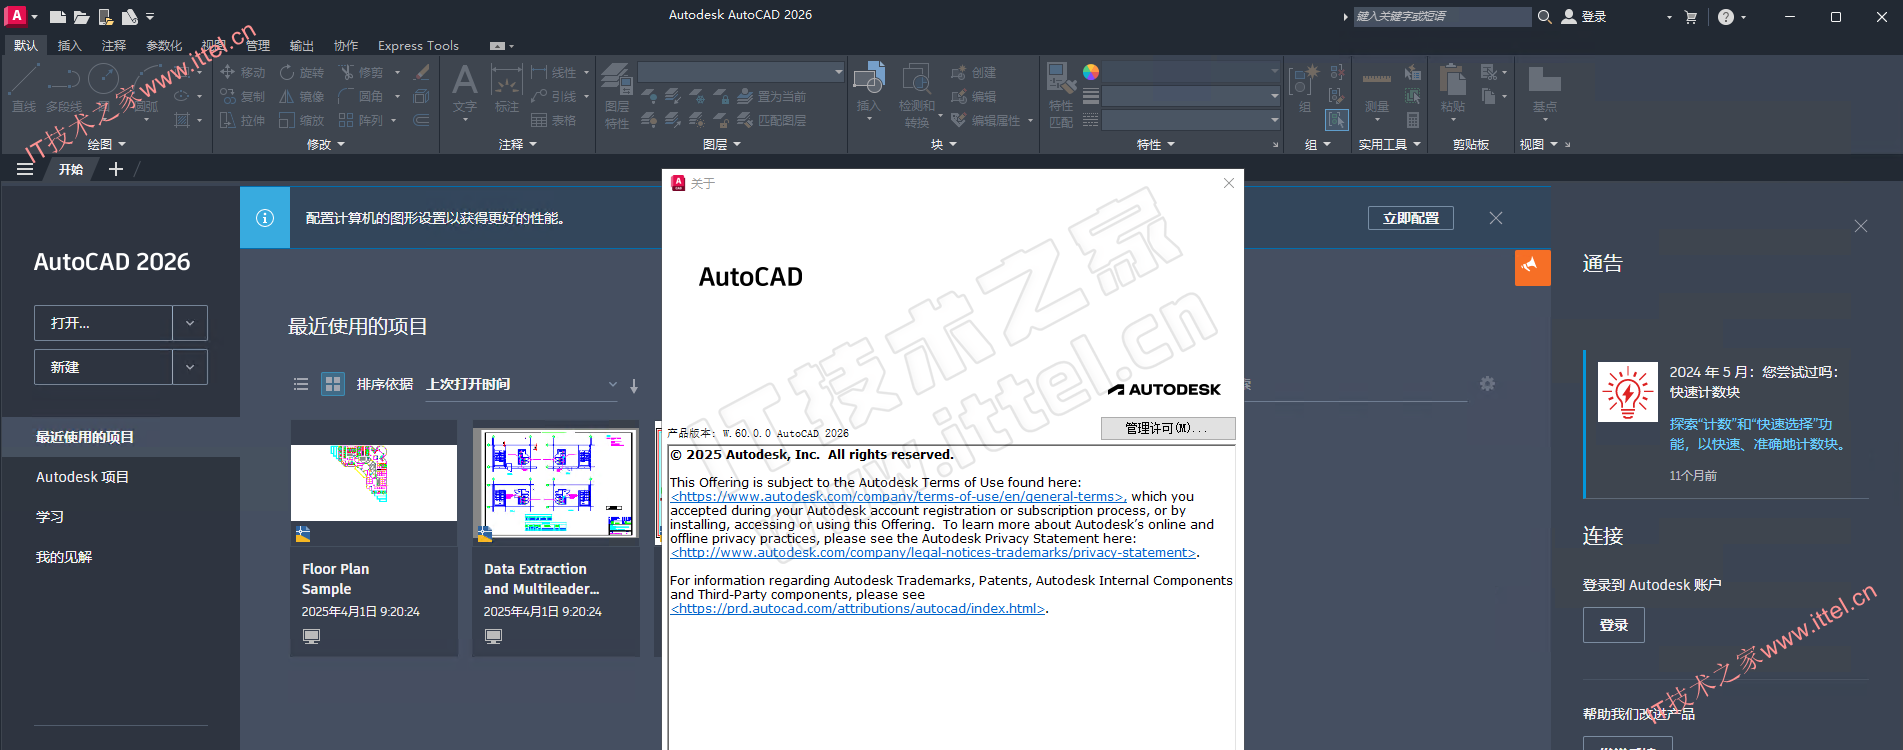
Task: Expand Utilities (实用工具) panel flyout
Action: (x=1390, y=144)
